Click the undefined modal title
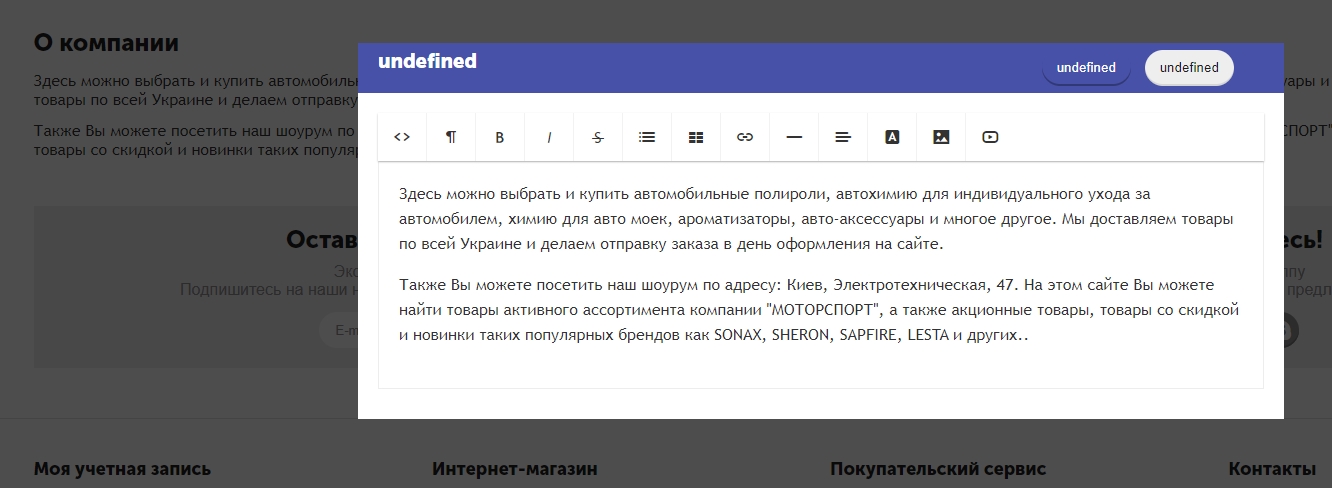1332x488 pixels. coord(427,61)
